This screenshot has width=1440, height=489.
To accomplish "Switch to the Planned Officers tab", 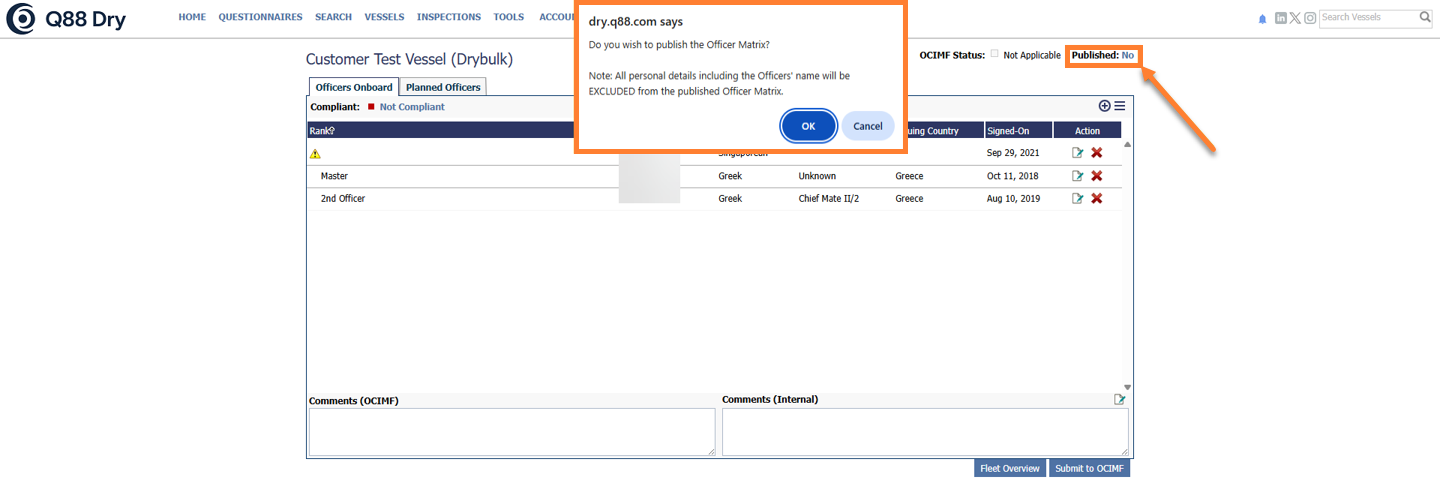I will pos(443,87).
